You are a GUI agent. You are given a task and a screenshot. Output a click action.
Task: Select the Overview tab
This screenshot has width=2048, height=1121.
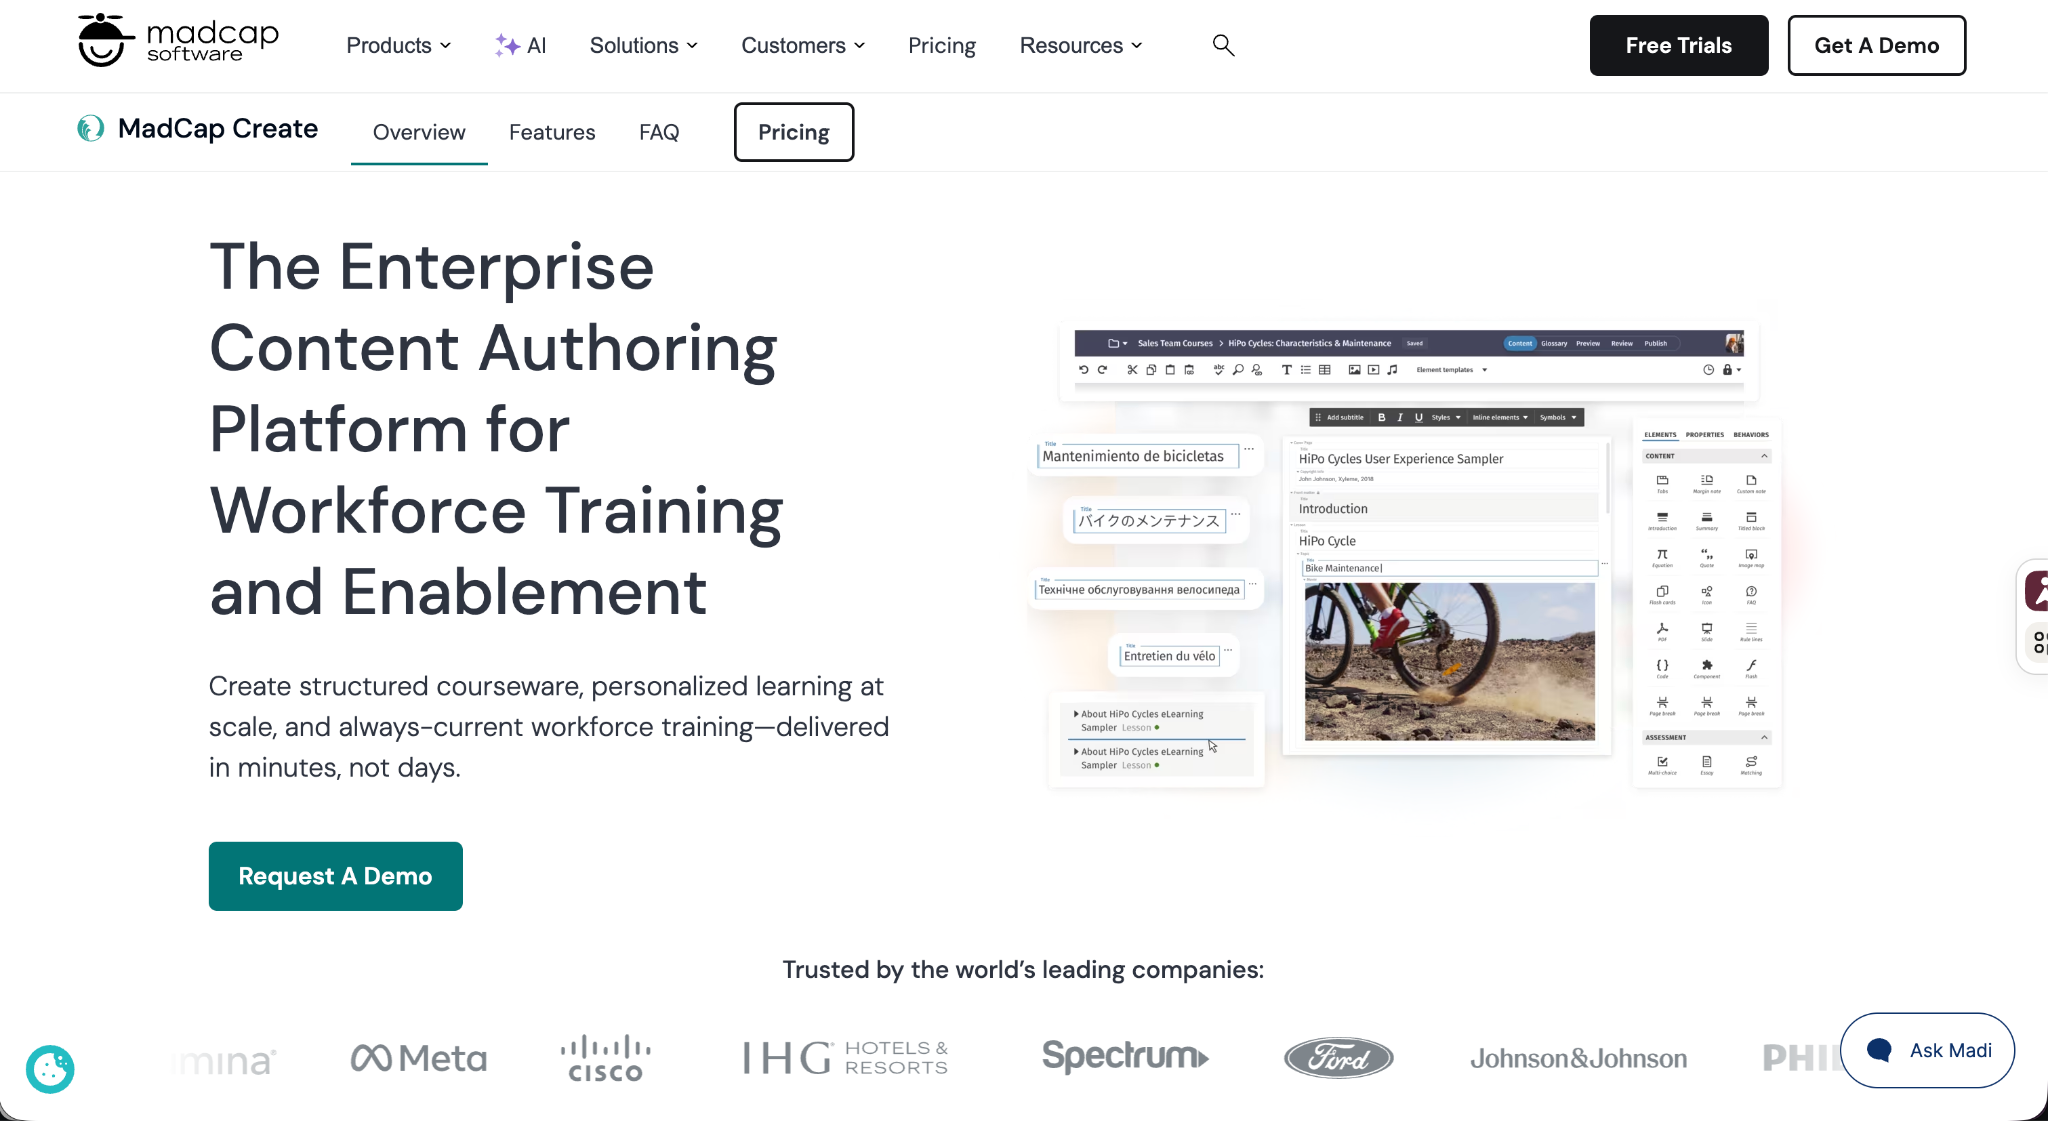tap(419, 133)
